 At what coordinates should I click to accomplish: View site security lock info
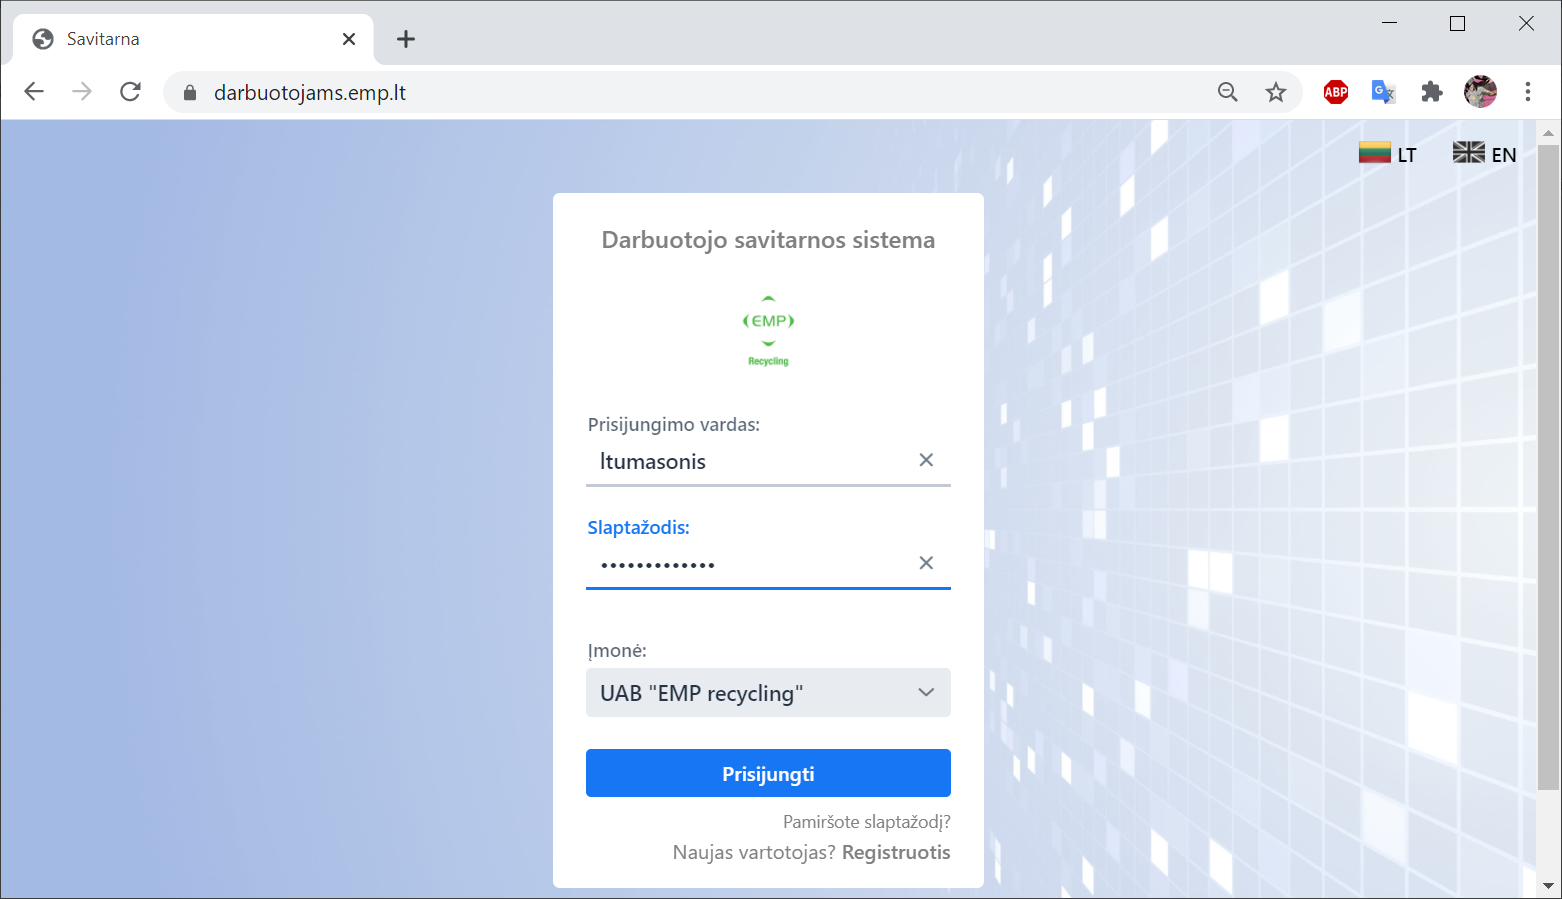point(190,93)
